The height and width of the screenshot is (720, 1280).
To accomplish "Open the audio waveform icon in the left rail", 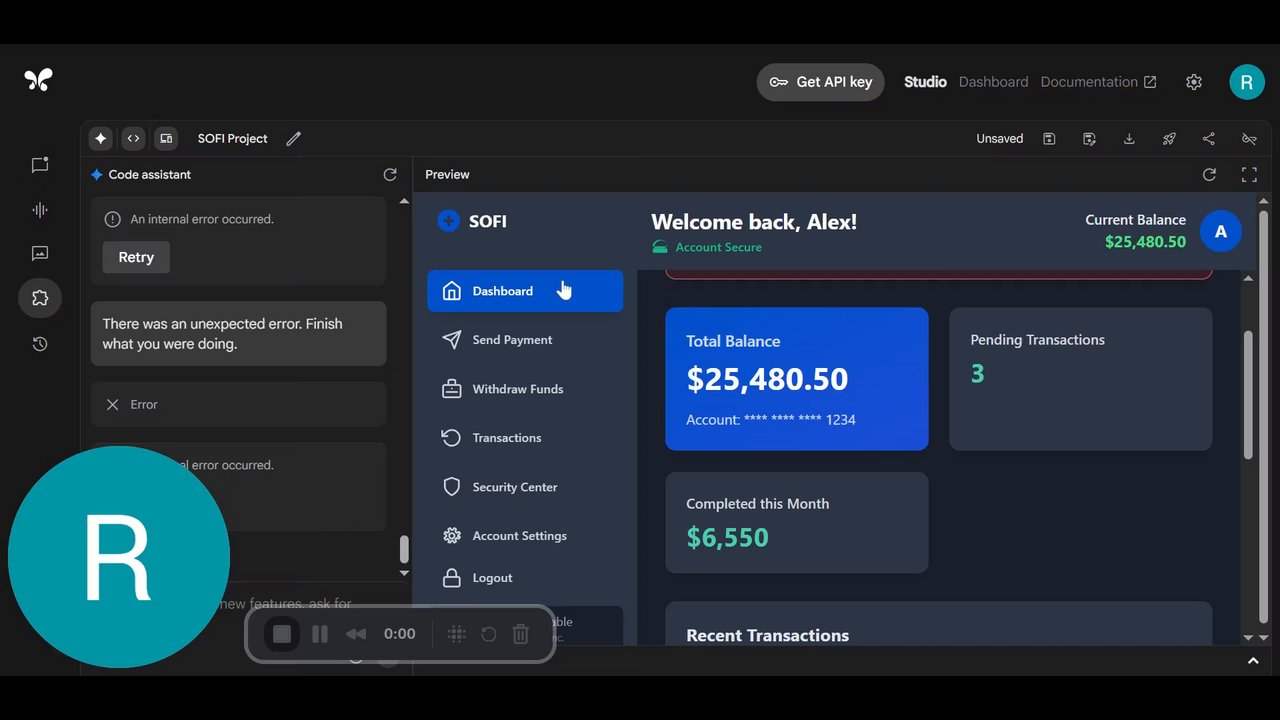I will click(x=40, y=210).
